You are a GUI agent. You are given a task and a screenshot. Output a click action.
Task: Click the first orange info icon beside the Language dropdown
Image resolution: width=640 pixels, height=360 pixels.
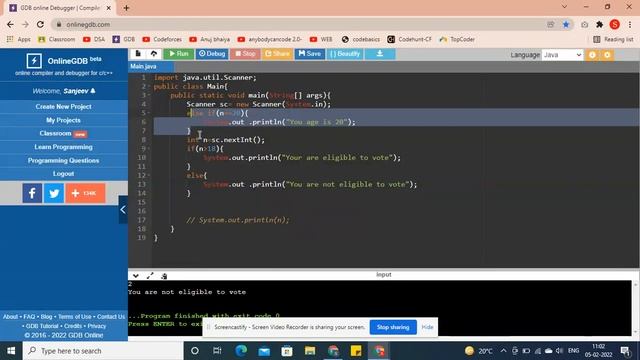click(x=592, y=55)
